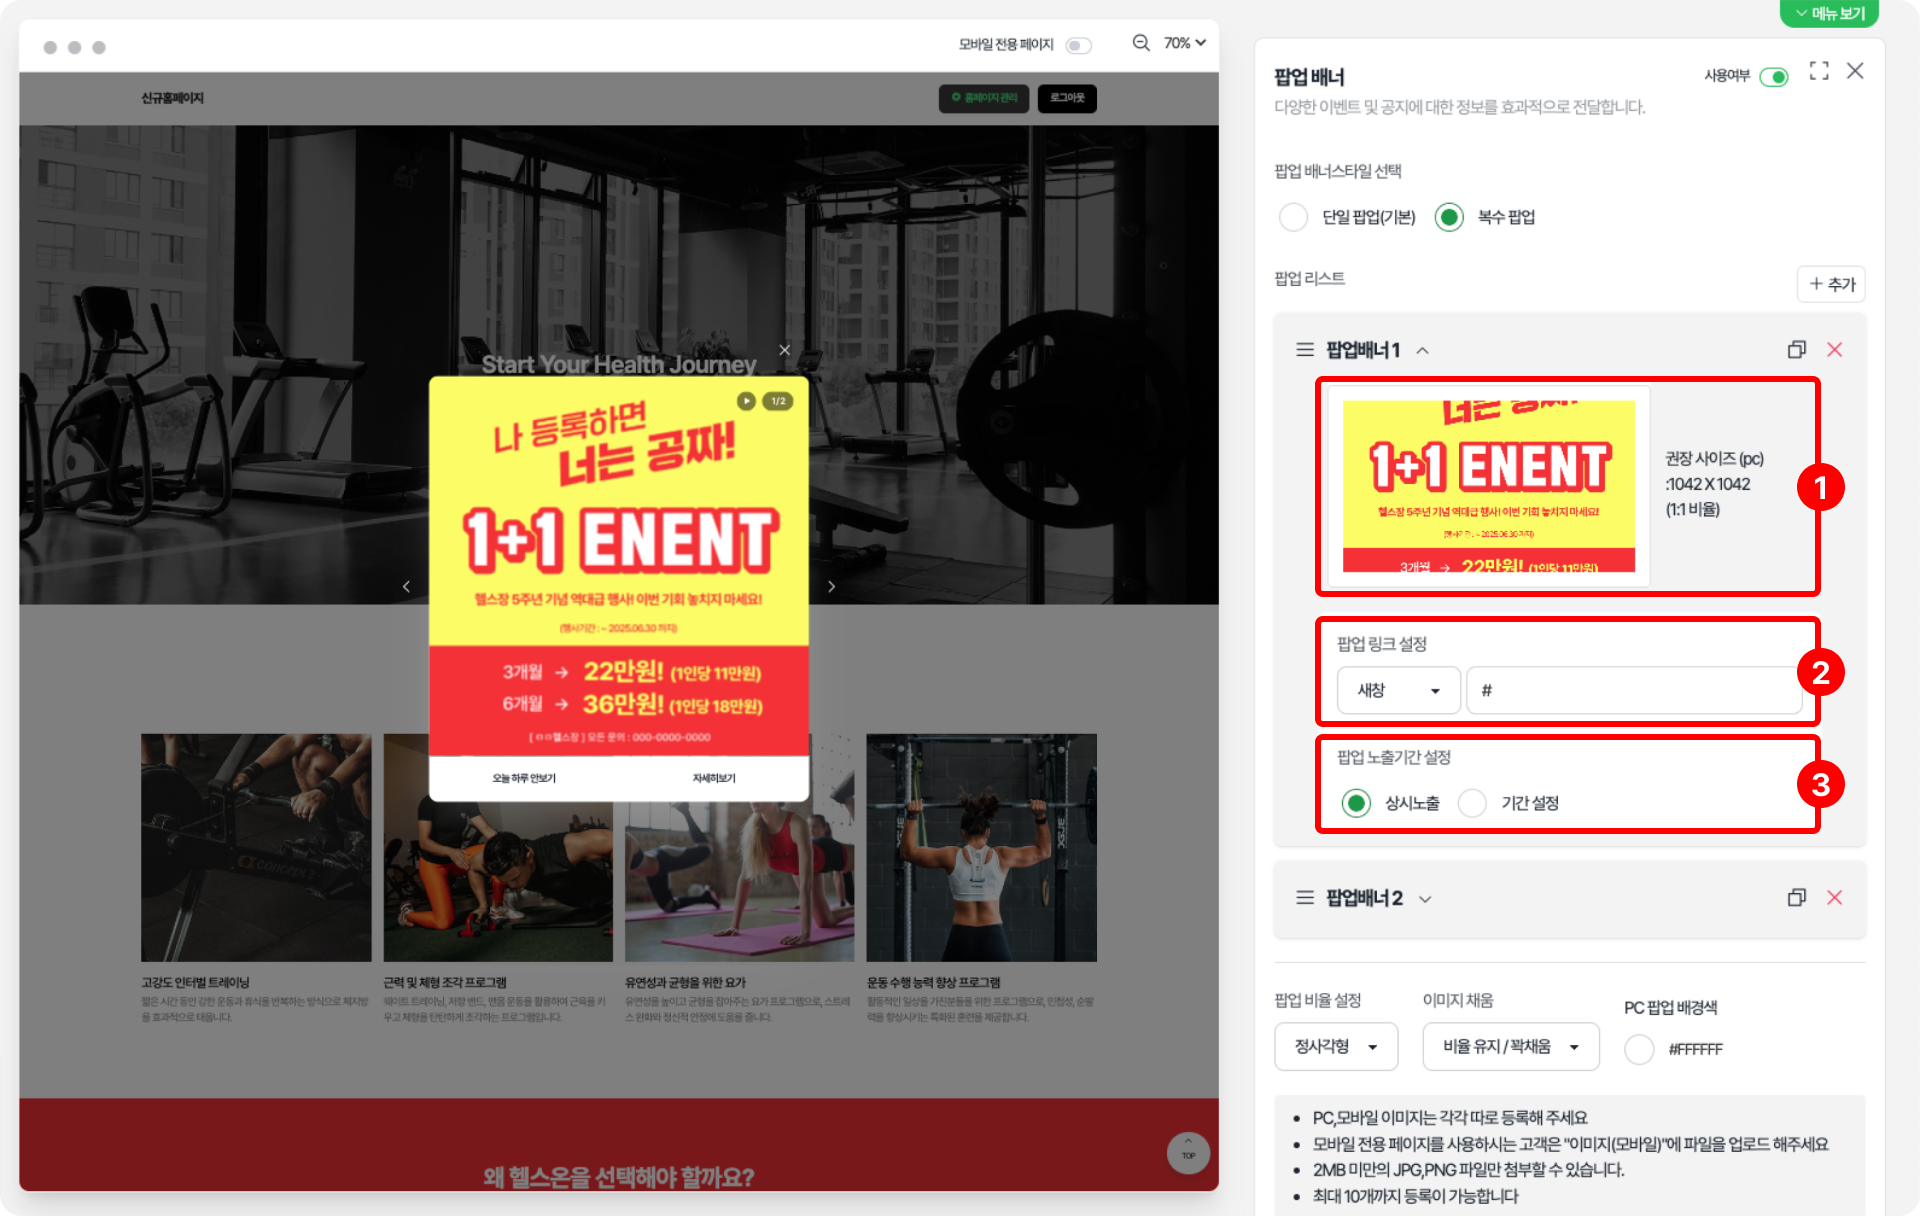
Task: Click the 팝업배너1 drag handle icon
Action: [1305, 350]
